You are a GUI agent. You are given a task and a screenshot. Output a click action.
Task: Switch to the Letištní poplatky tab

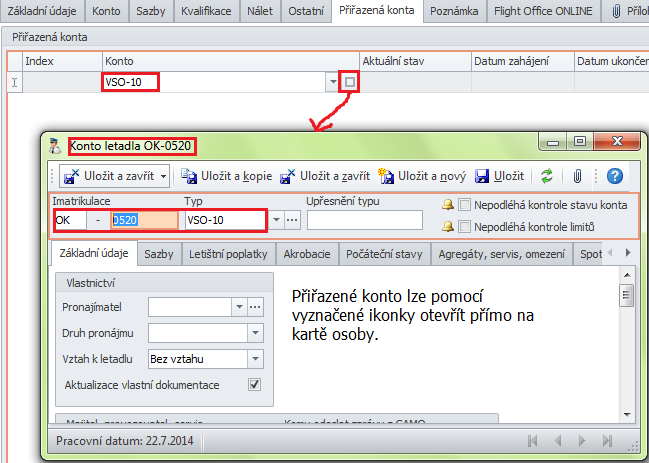[x=229, y=254]
